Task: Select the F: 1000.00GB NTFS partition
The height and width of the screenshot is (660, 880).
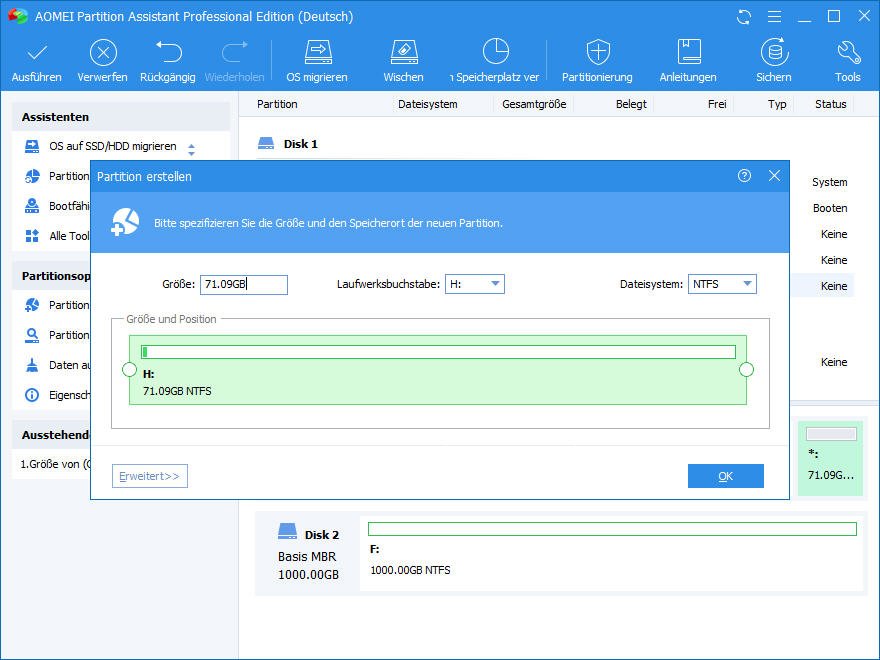Action: click(612, 552)
